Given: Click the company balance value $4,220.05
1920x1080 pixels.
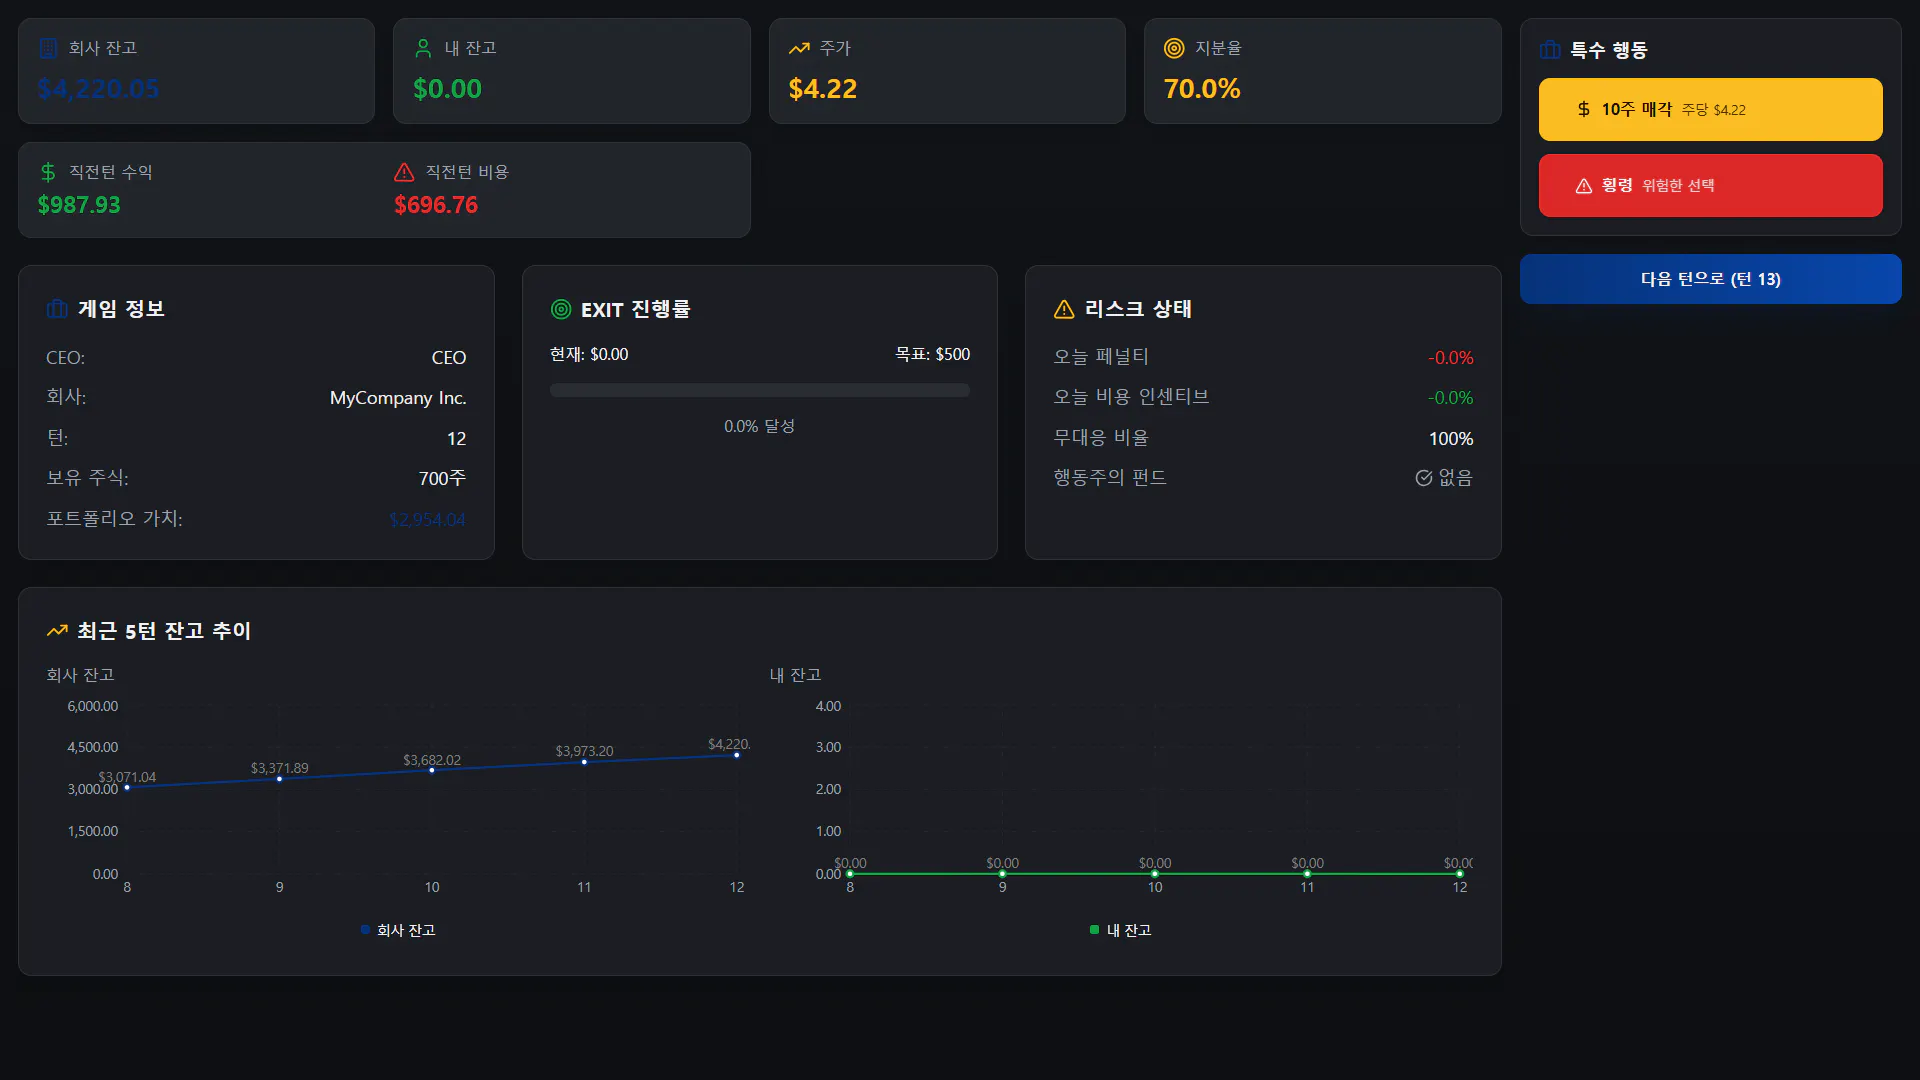Looking at the screenshot, I should 98,89.
